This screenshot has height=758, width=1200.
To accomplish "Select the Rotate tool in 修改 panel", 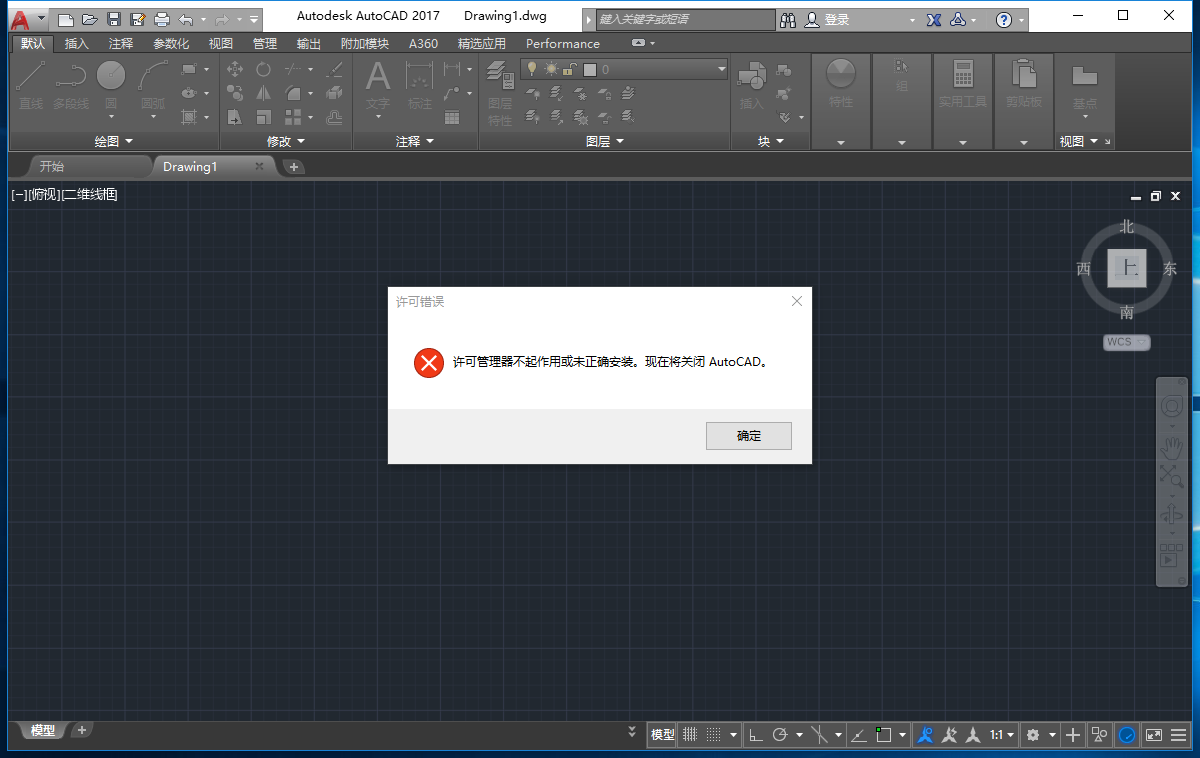I will click(263, 69).
